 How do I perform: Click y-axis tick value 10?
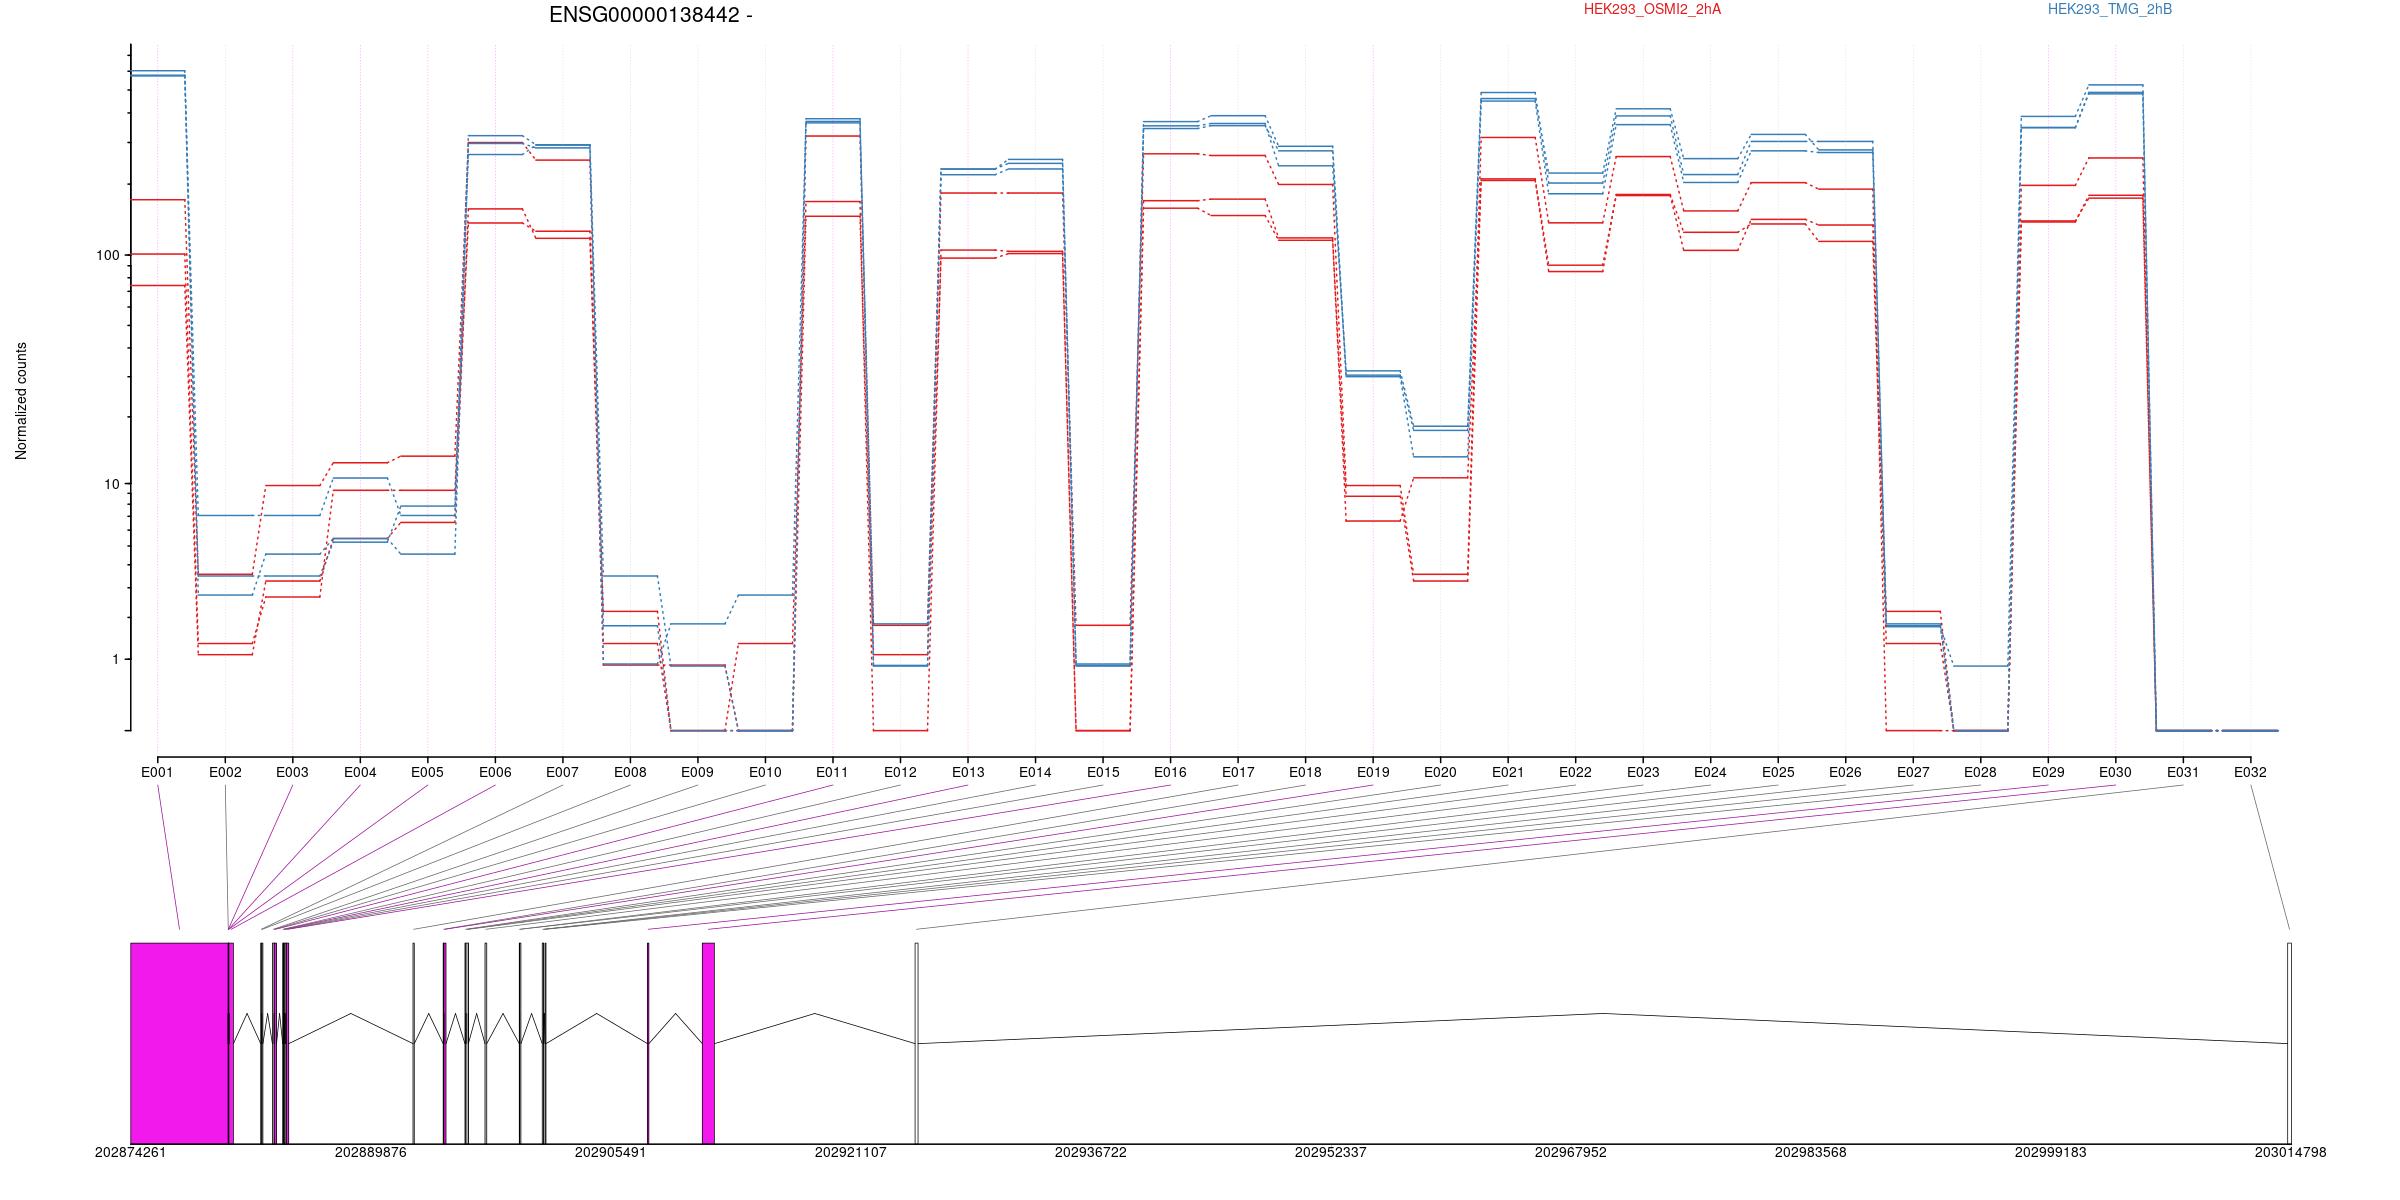pyautogui.click(x=111, y=484)
